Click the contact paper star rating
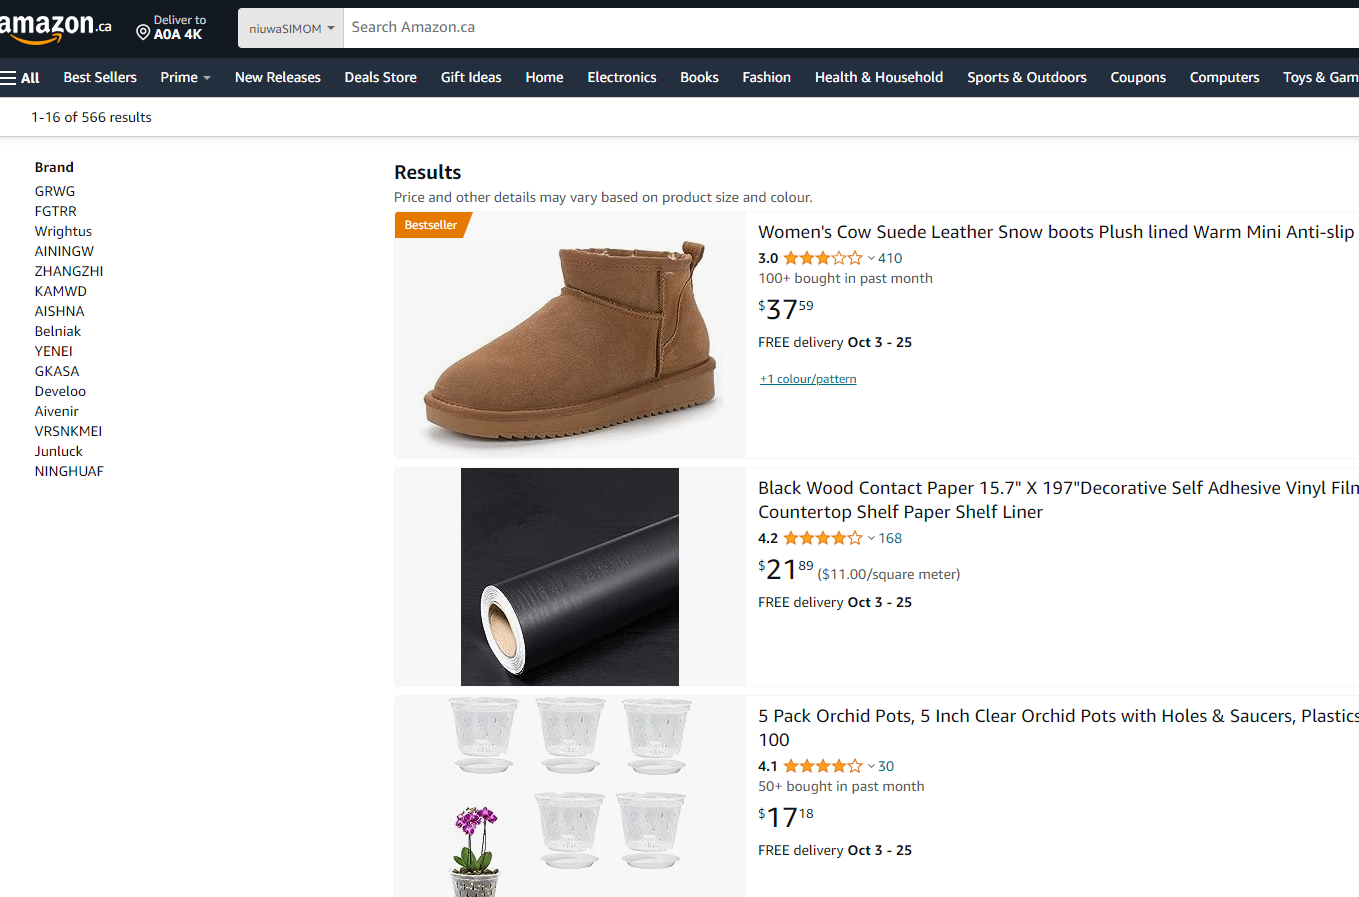 click(822, 538)
